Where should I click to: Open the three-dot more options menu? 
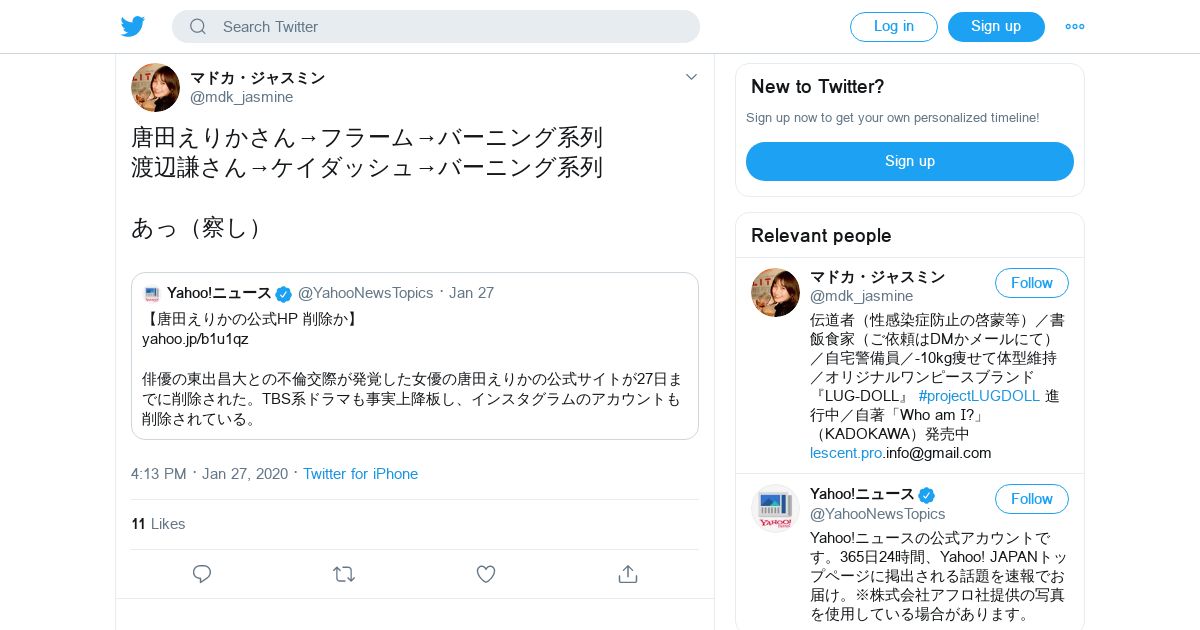tap(1074, 27)
